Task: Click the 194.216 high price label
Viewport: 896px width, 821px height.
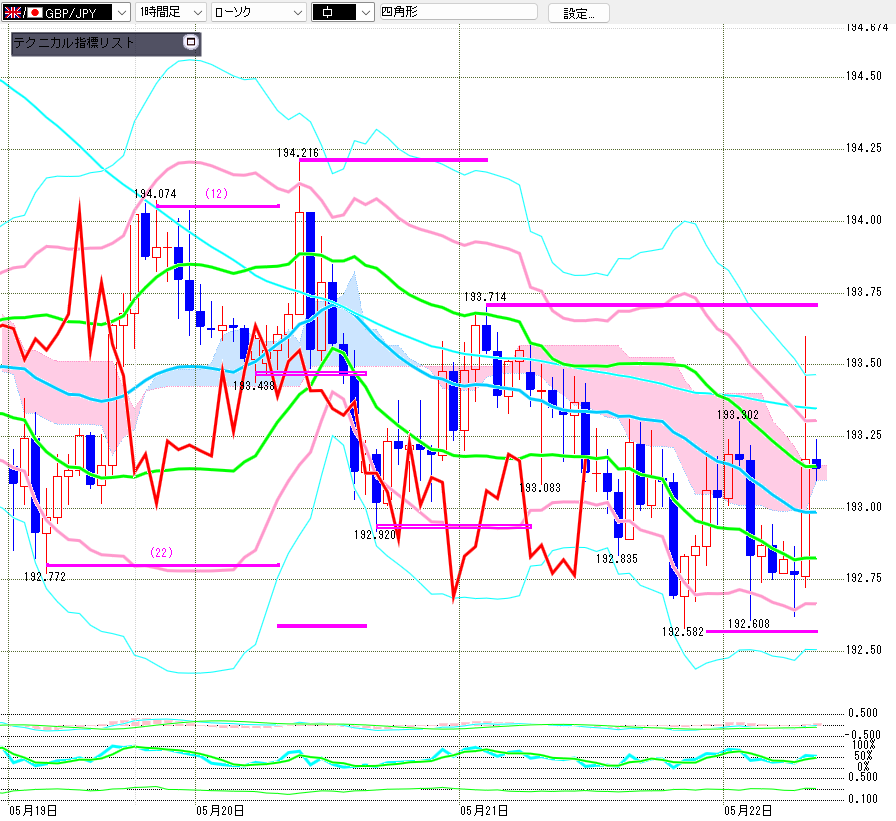Action: click(x=298, y=153)
